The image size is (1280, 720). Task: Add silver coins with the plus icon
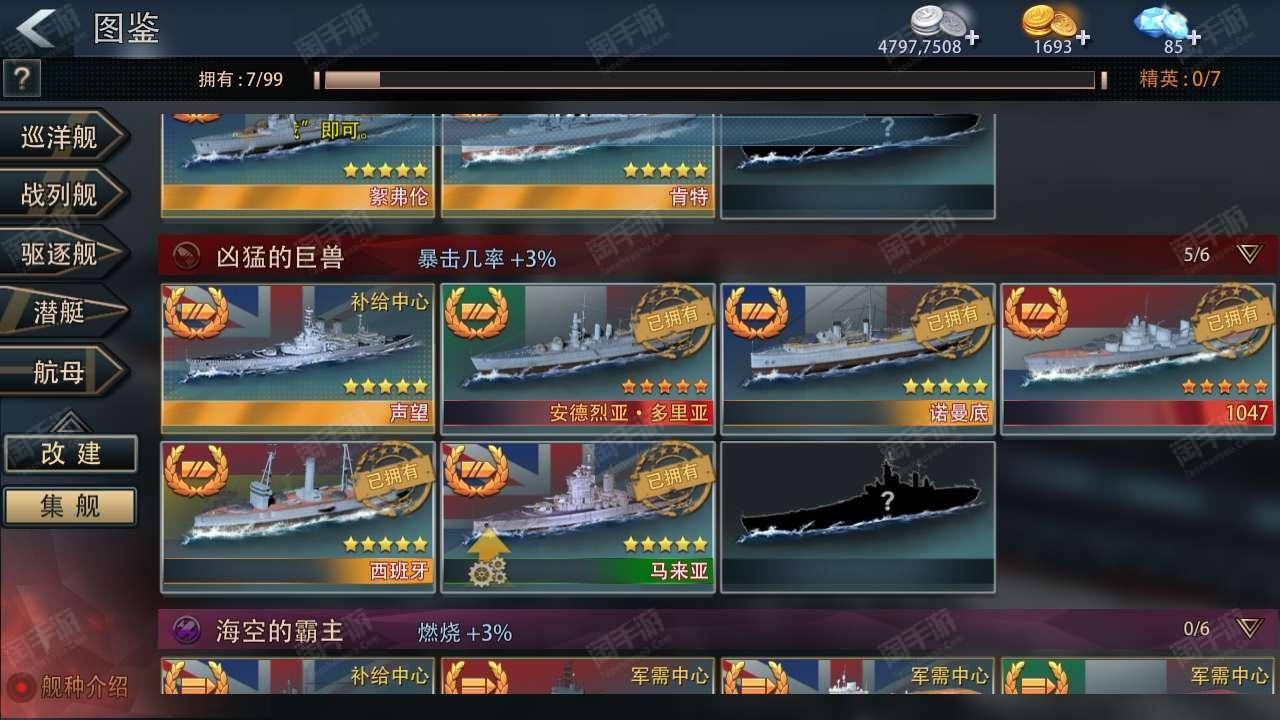(972, 40)
